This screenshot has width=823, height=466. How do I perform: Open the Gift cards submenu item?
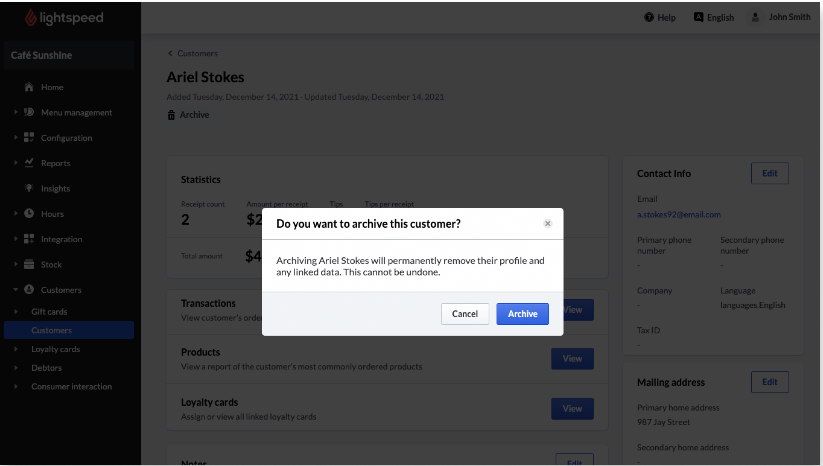tap(49, 311)
